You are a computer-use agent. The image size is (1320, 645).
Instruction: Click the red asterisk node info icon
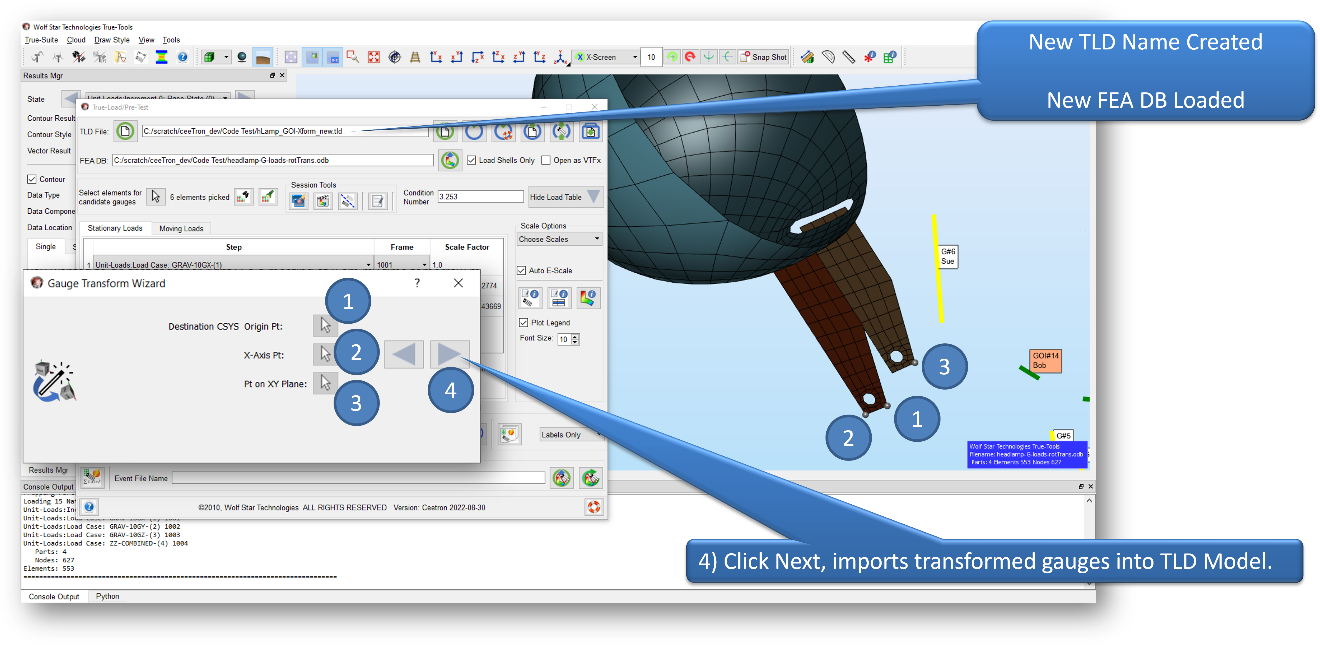[x=868, y=57]
